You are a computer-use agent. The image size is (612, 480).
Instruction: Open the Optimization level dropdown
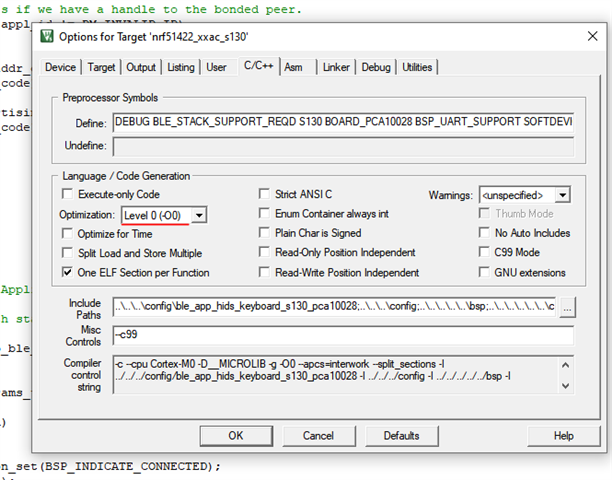pos(200,214)
